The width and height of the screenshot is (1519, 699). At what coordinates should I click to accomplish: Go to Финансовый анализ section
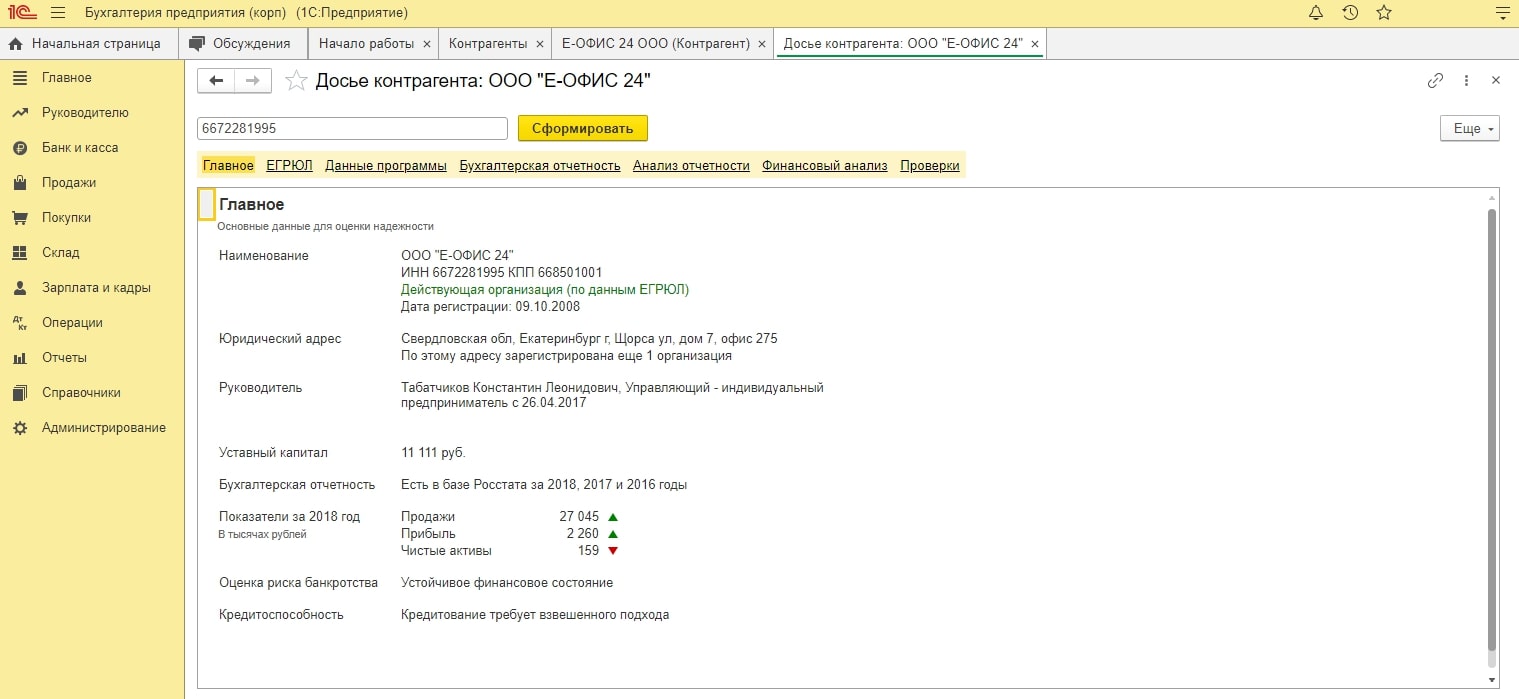click(824, 166)
